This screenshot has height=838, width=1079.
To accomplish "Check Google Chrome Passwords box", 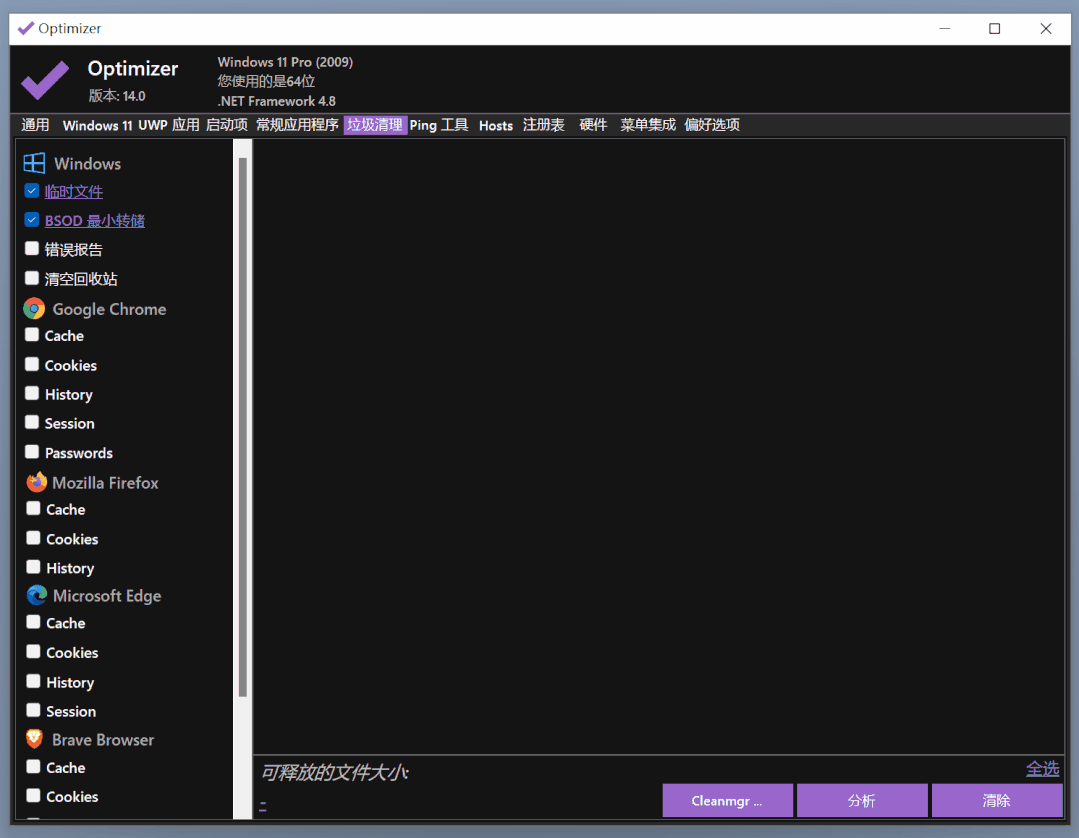I will coord(32,451).
